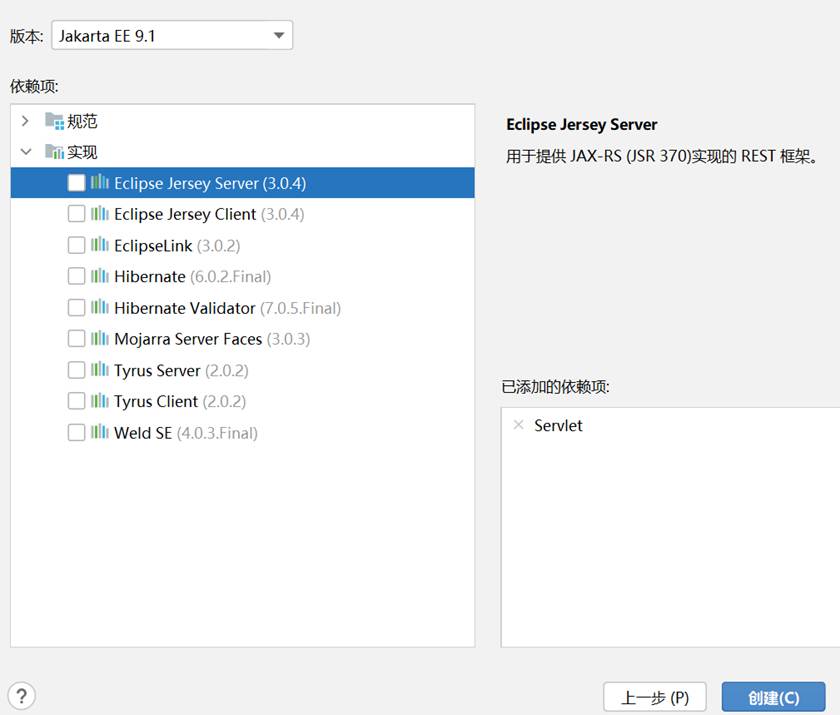Enable the Tyrus Server checkbox
This screenshot has height=715, width=840.
pyautogui.click(x=76, y=370)
